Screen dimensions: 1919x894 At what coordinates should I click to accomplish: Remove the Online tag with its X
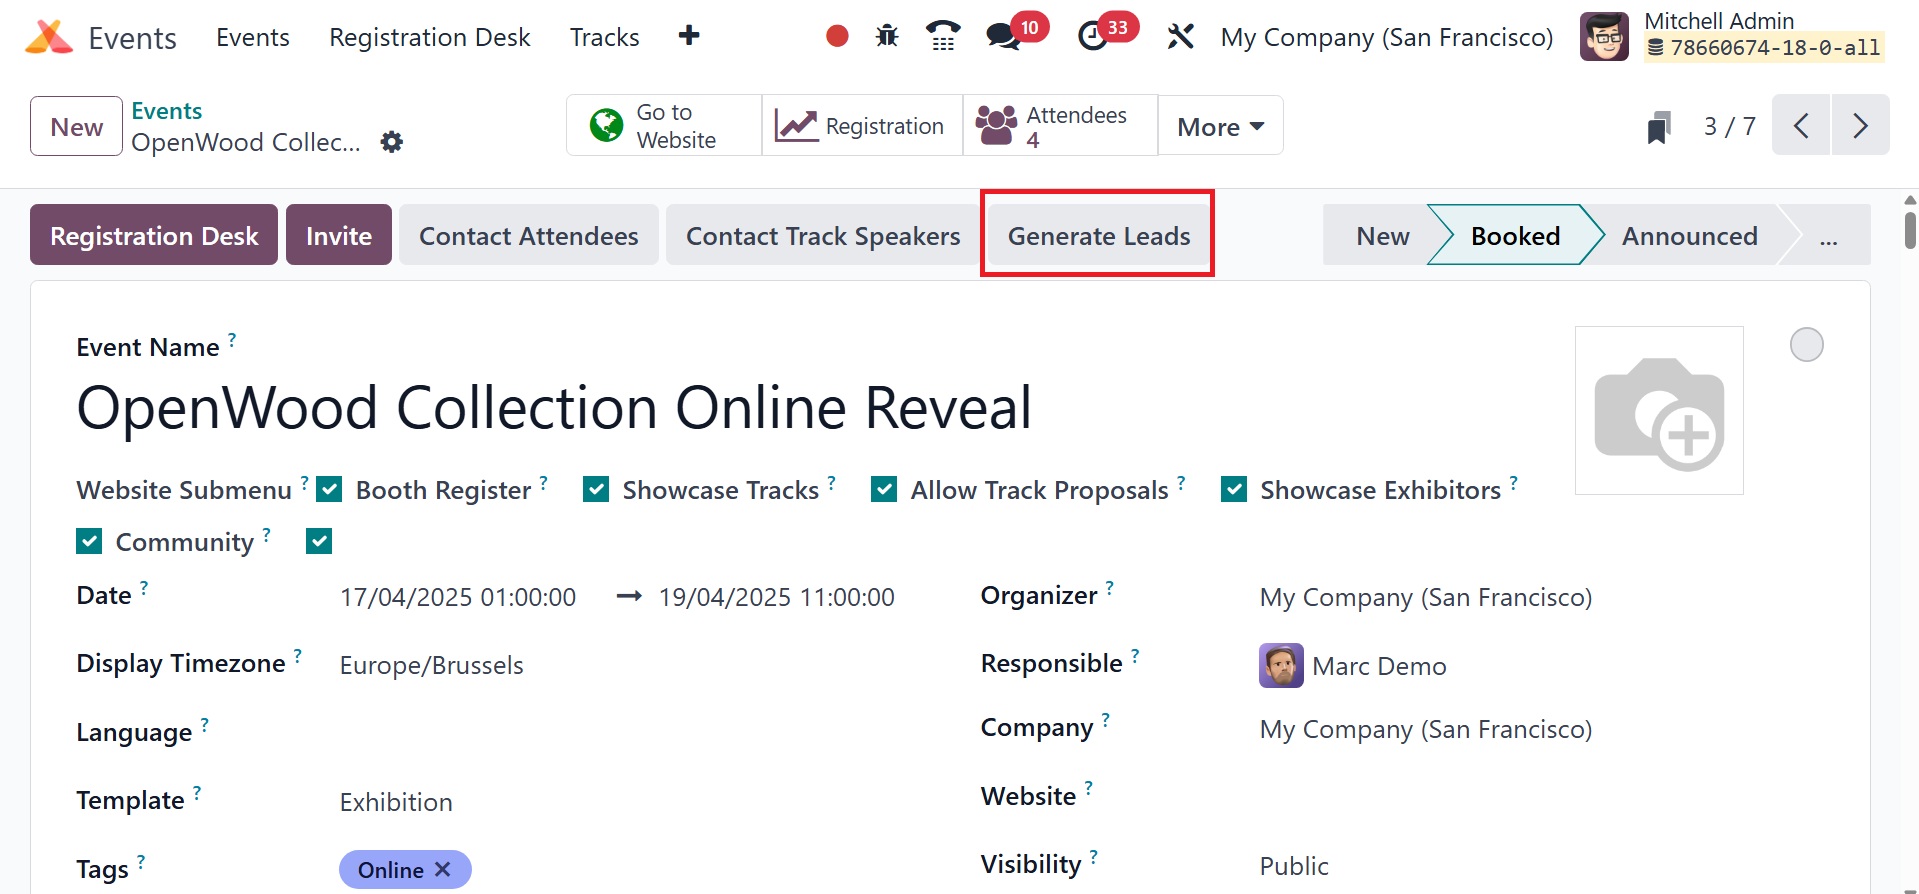(443, 870)
